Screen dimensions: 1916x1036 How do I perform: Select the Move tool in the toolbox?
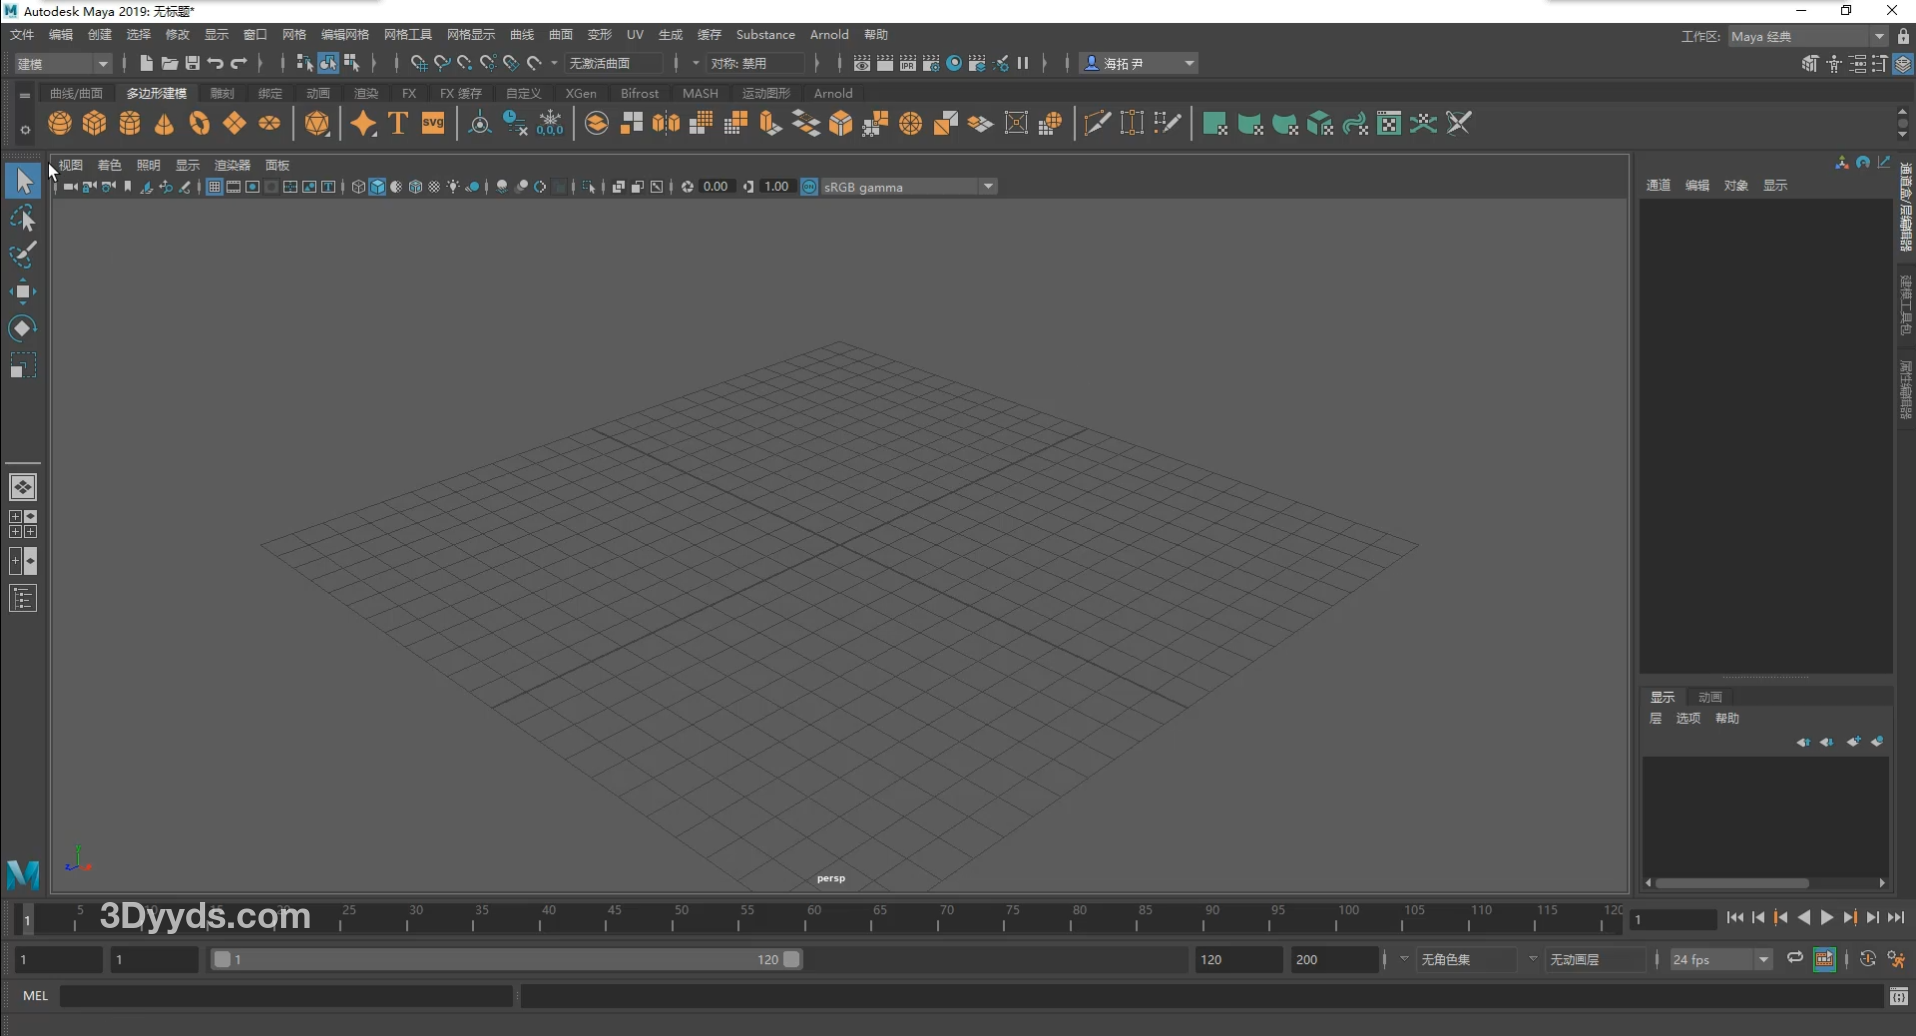pyautogui.click(x=22, y=292)
